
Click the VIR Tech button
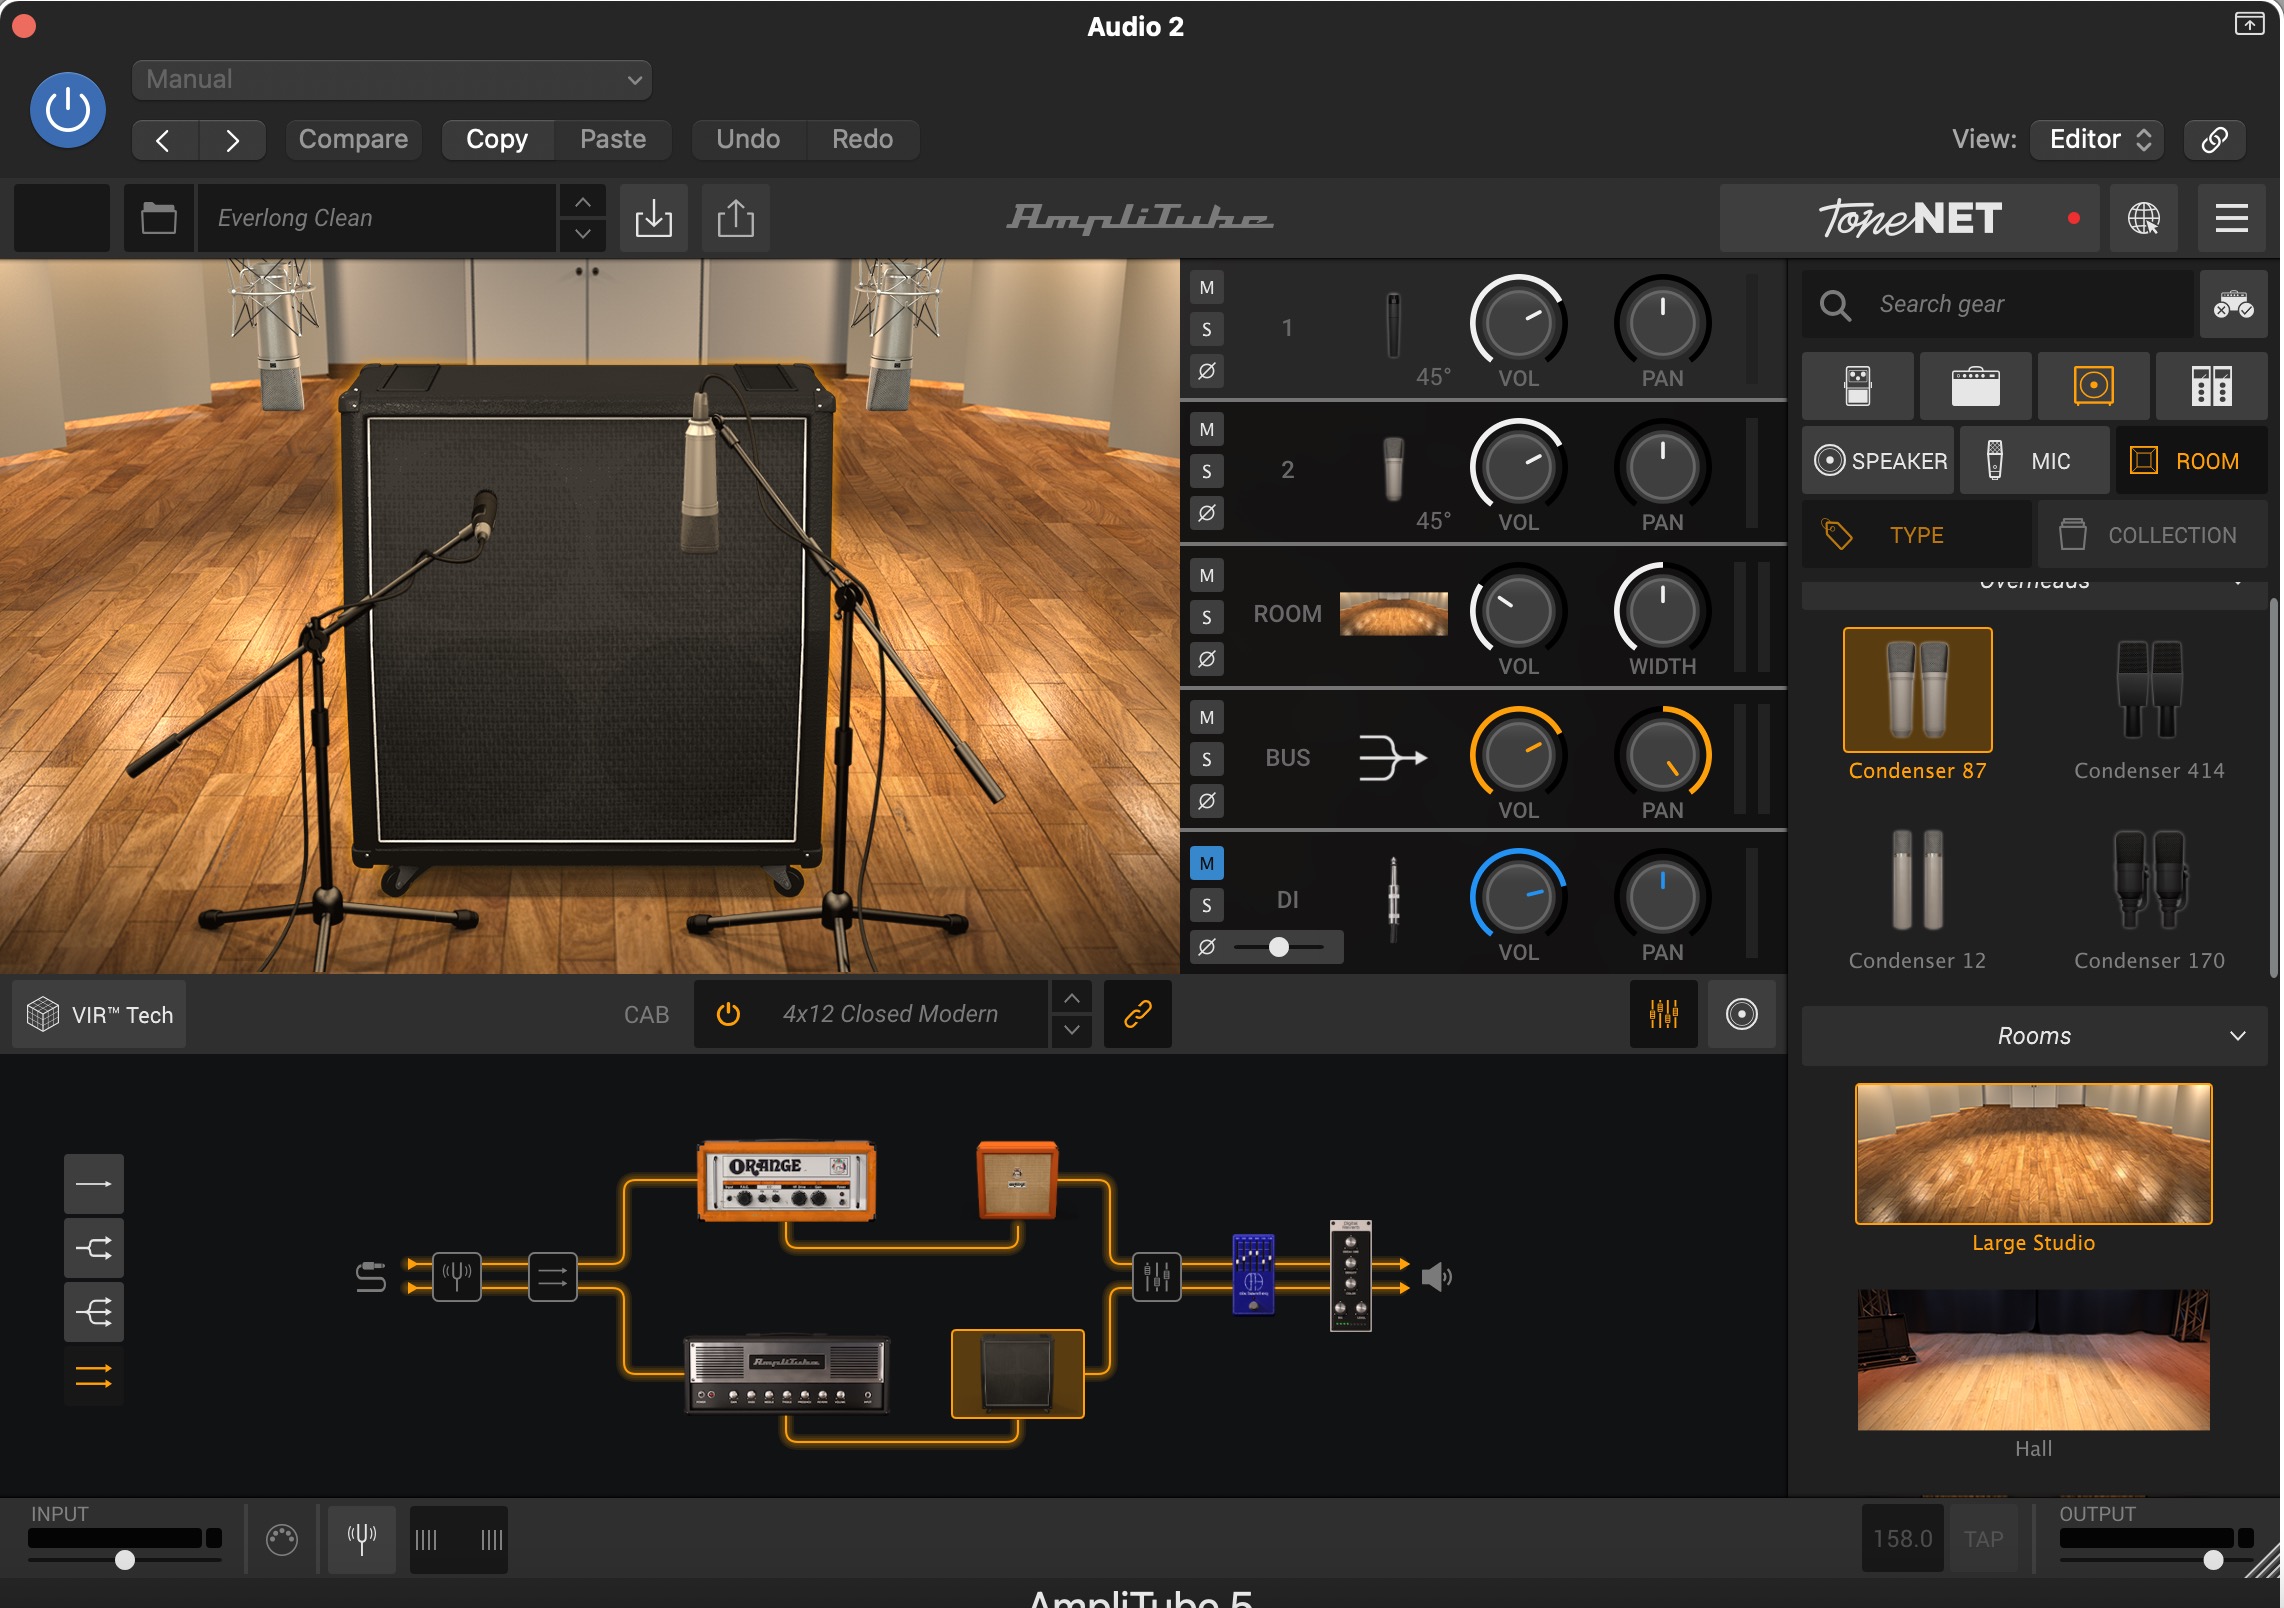pyautogui.click(x=99, y=1014)
